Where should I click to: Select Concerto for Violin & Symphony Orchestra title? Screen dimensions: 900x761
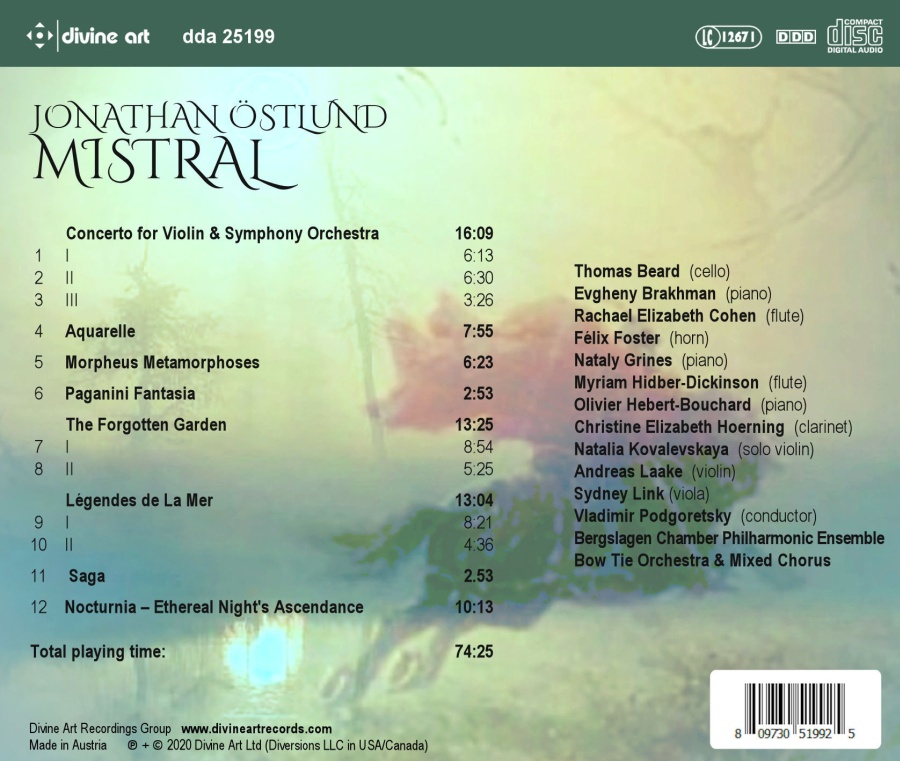pyautogui.click(x=223, y=234)
